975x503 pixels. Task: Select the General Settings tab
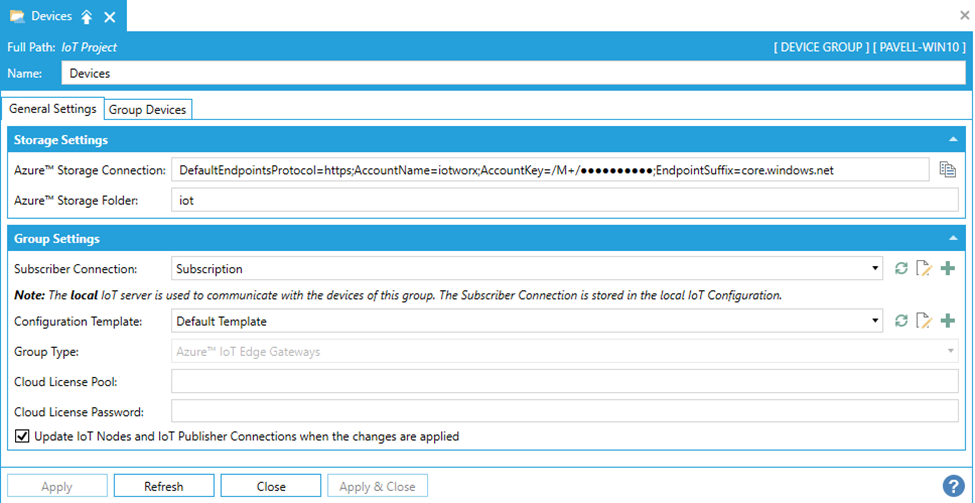pyautogui.click(x=53, y=109)
